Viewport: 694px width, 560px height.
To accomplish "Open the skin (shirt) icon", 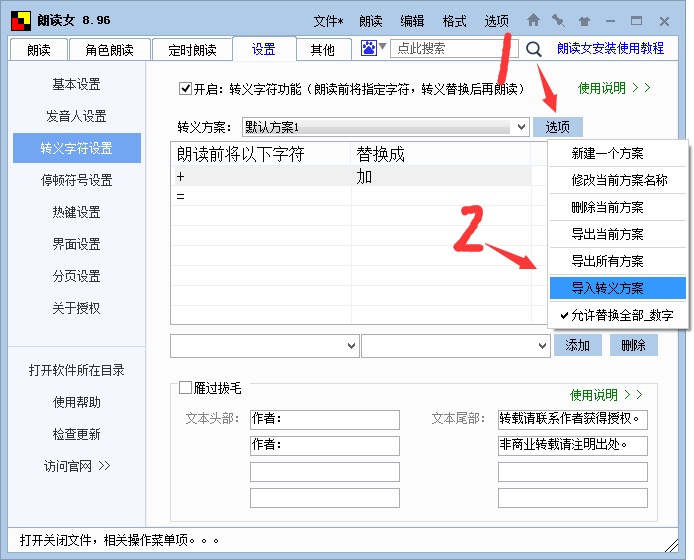I will (584, 20).
